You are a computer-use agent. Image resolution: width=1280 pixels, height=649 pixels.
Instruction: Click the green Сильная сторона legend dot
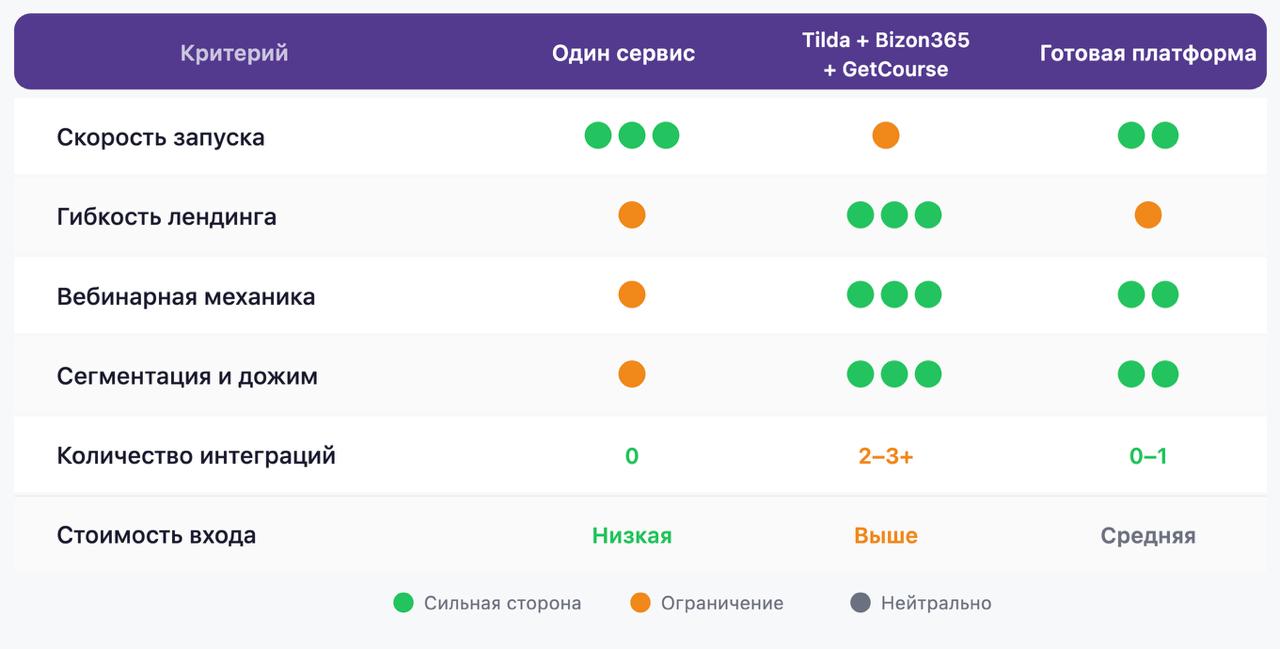(403, 603)
